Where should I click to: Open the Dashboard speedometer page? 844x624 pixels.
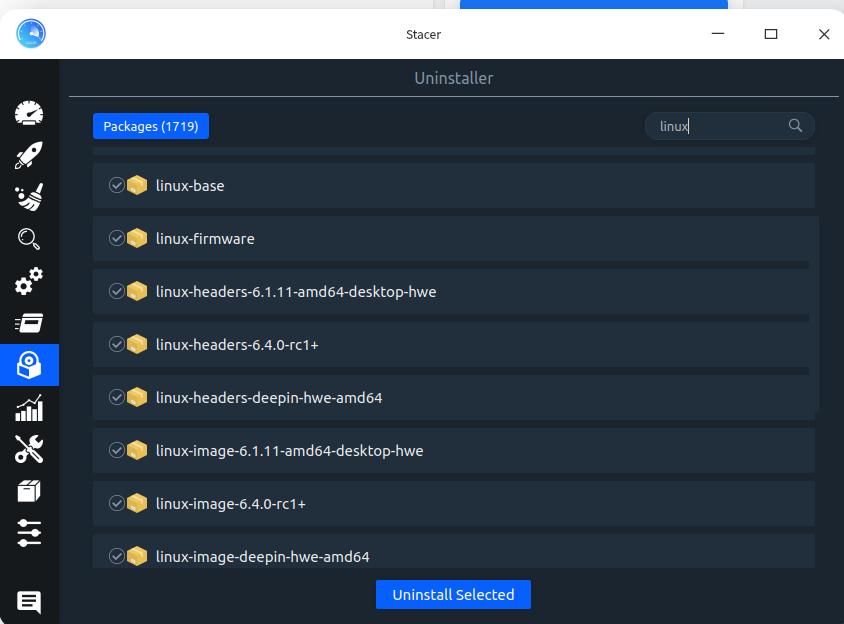click(29, 113)
